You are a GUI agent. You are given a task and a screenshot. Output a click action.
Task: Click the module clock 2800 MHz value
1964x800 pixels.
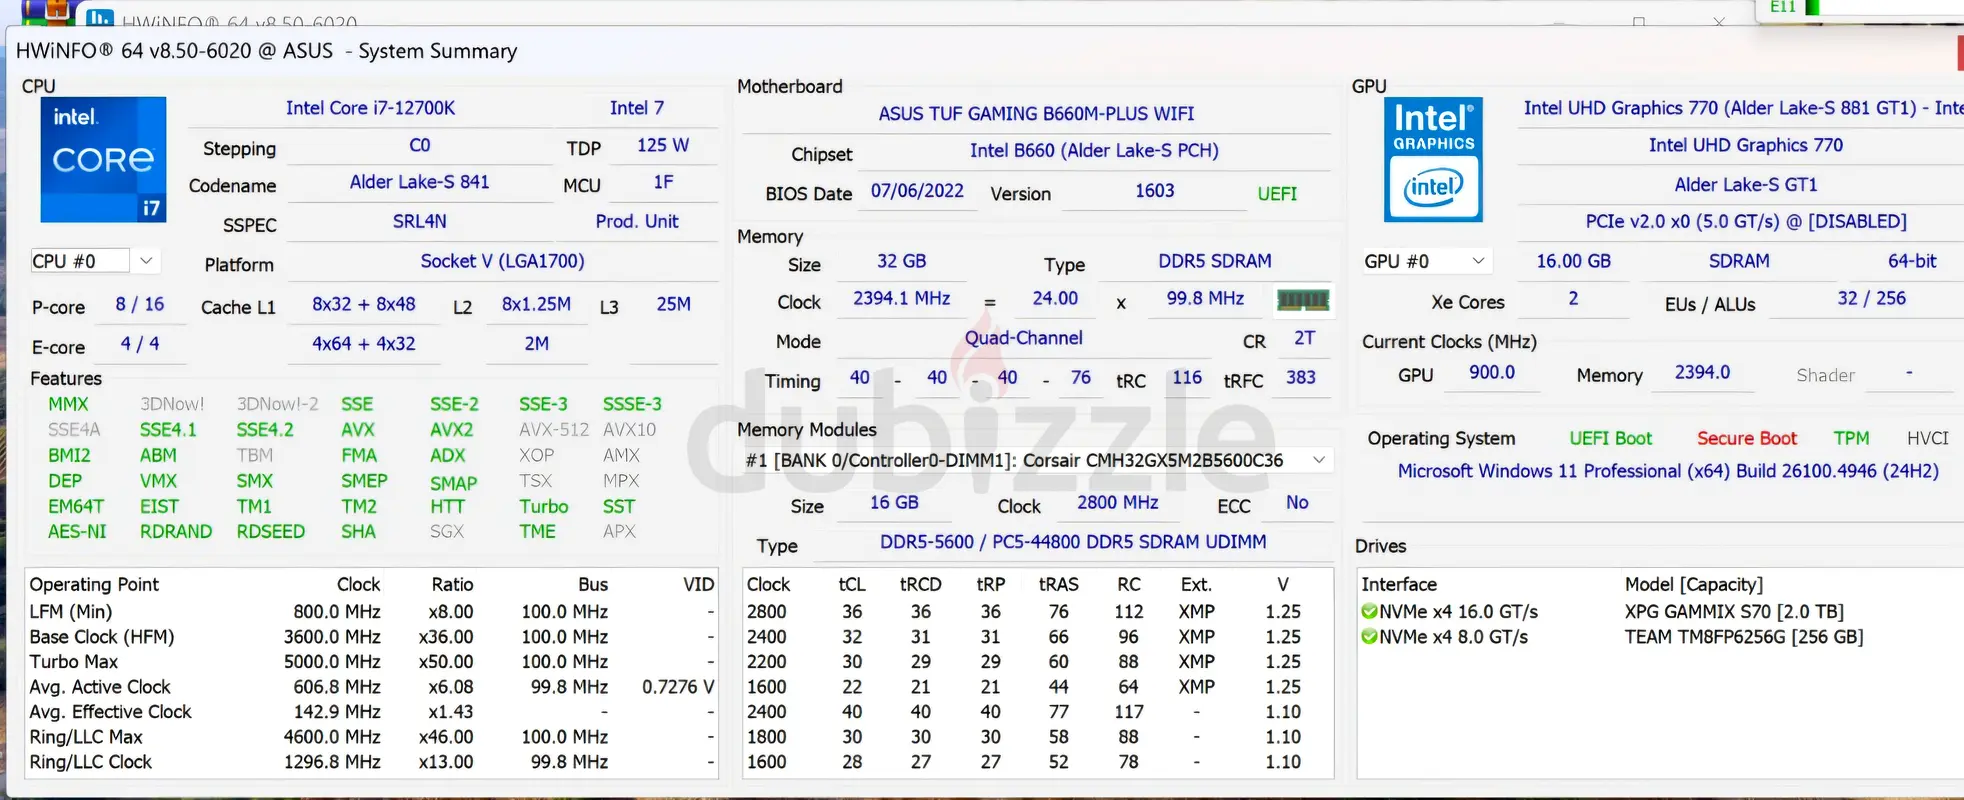pos(1117,502)
